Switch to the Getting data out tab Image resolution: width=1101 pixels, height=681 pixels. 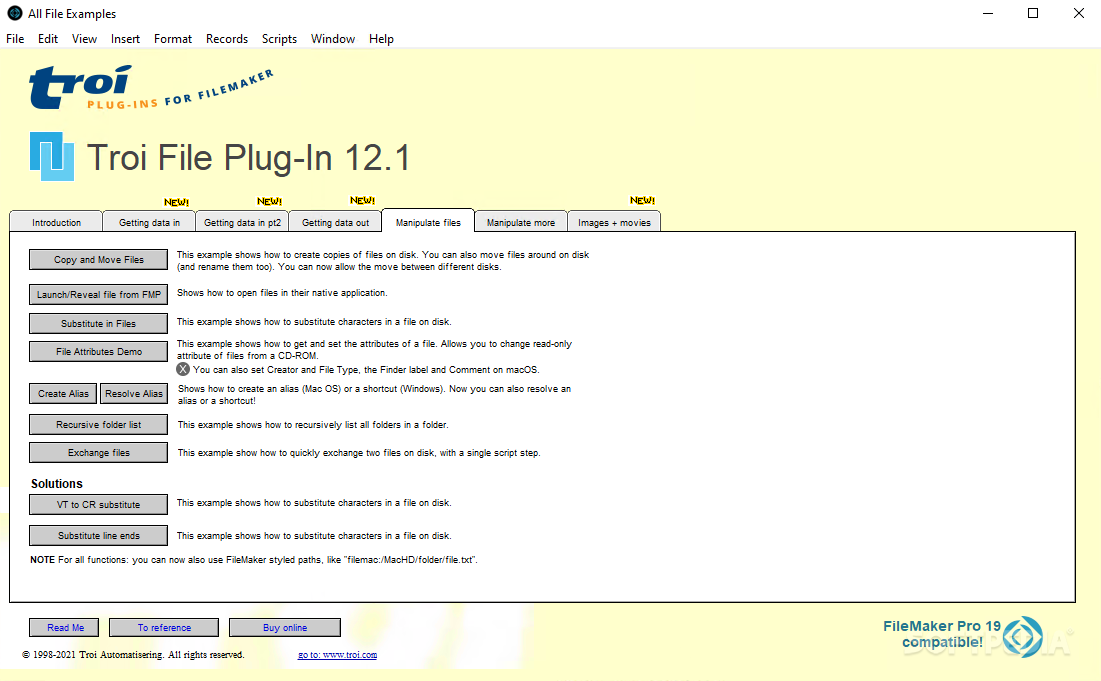pyautogui.click(x=336, y=222)
